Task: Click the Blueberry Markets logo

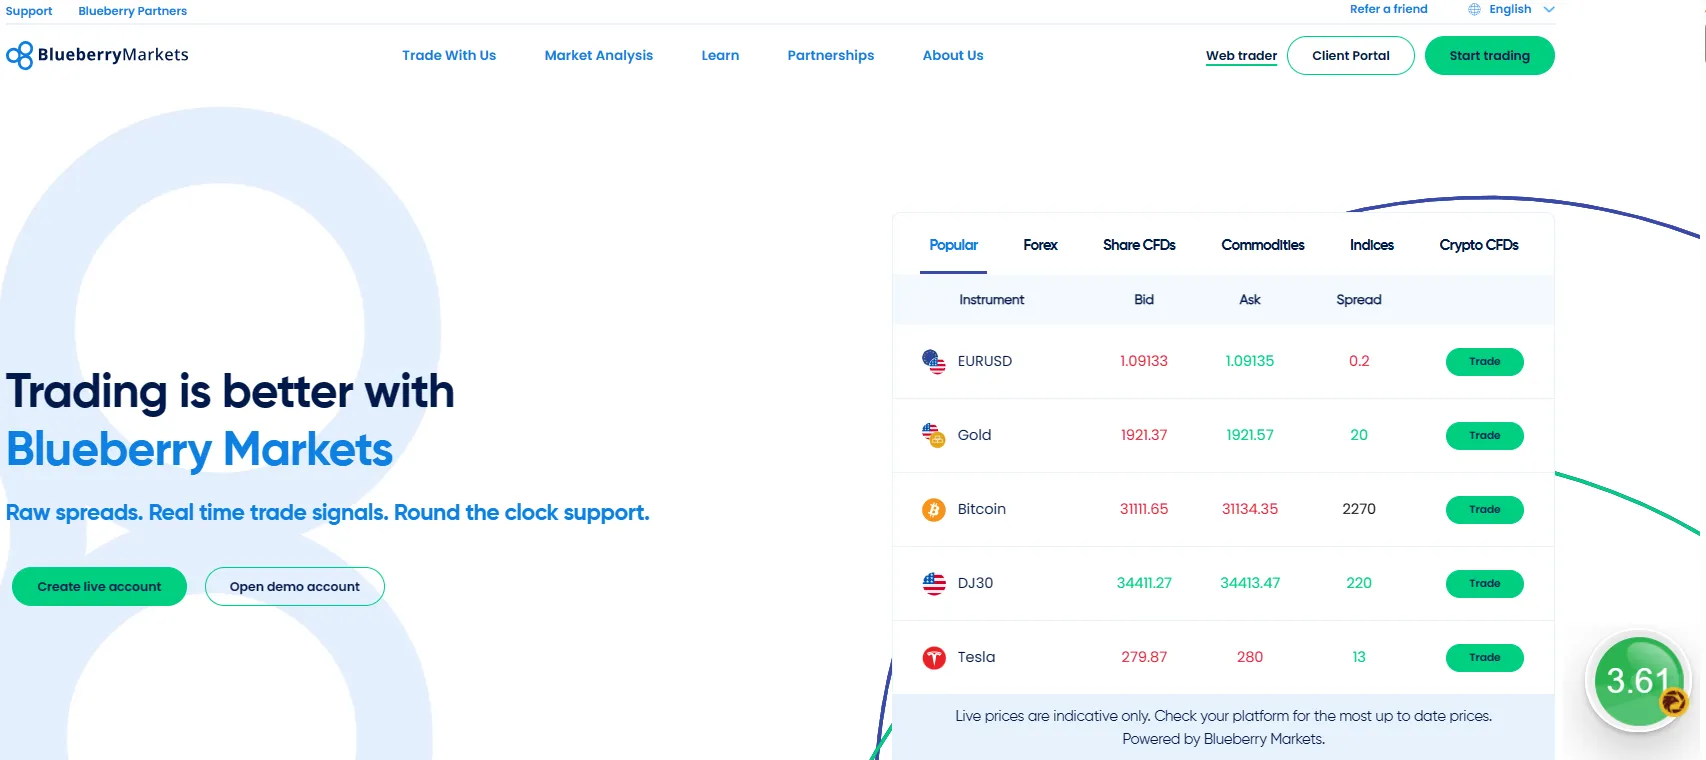Action: pos(97,55)
